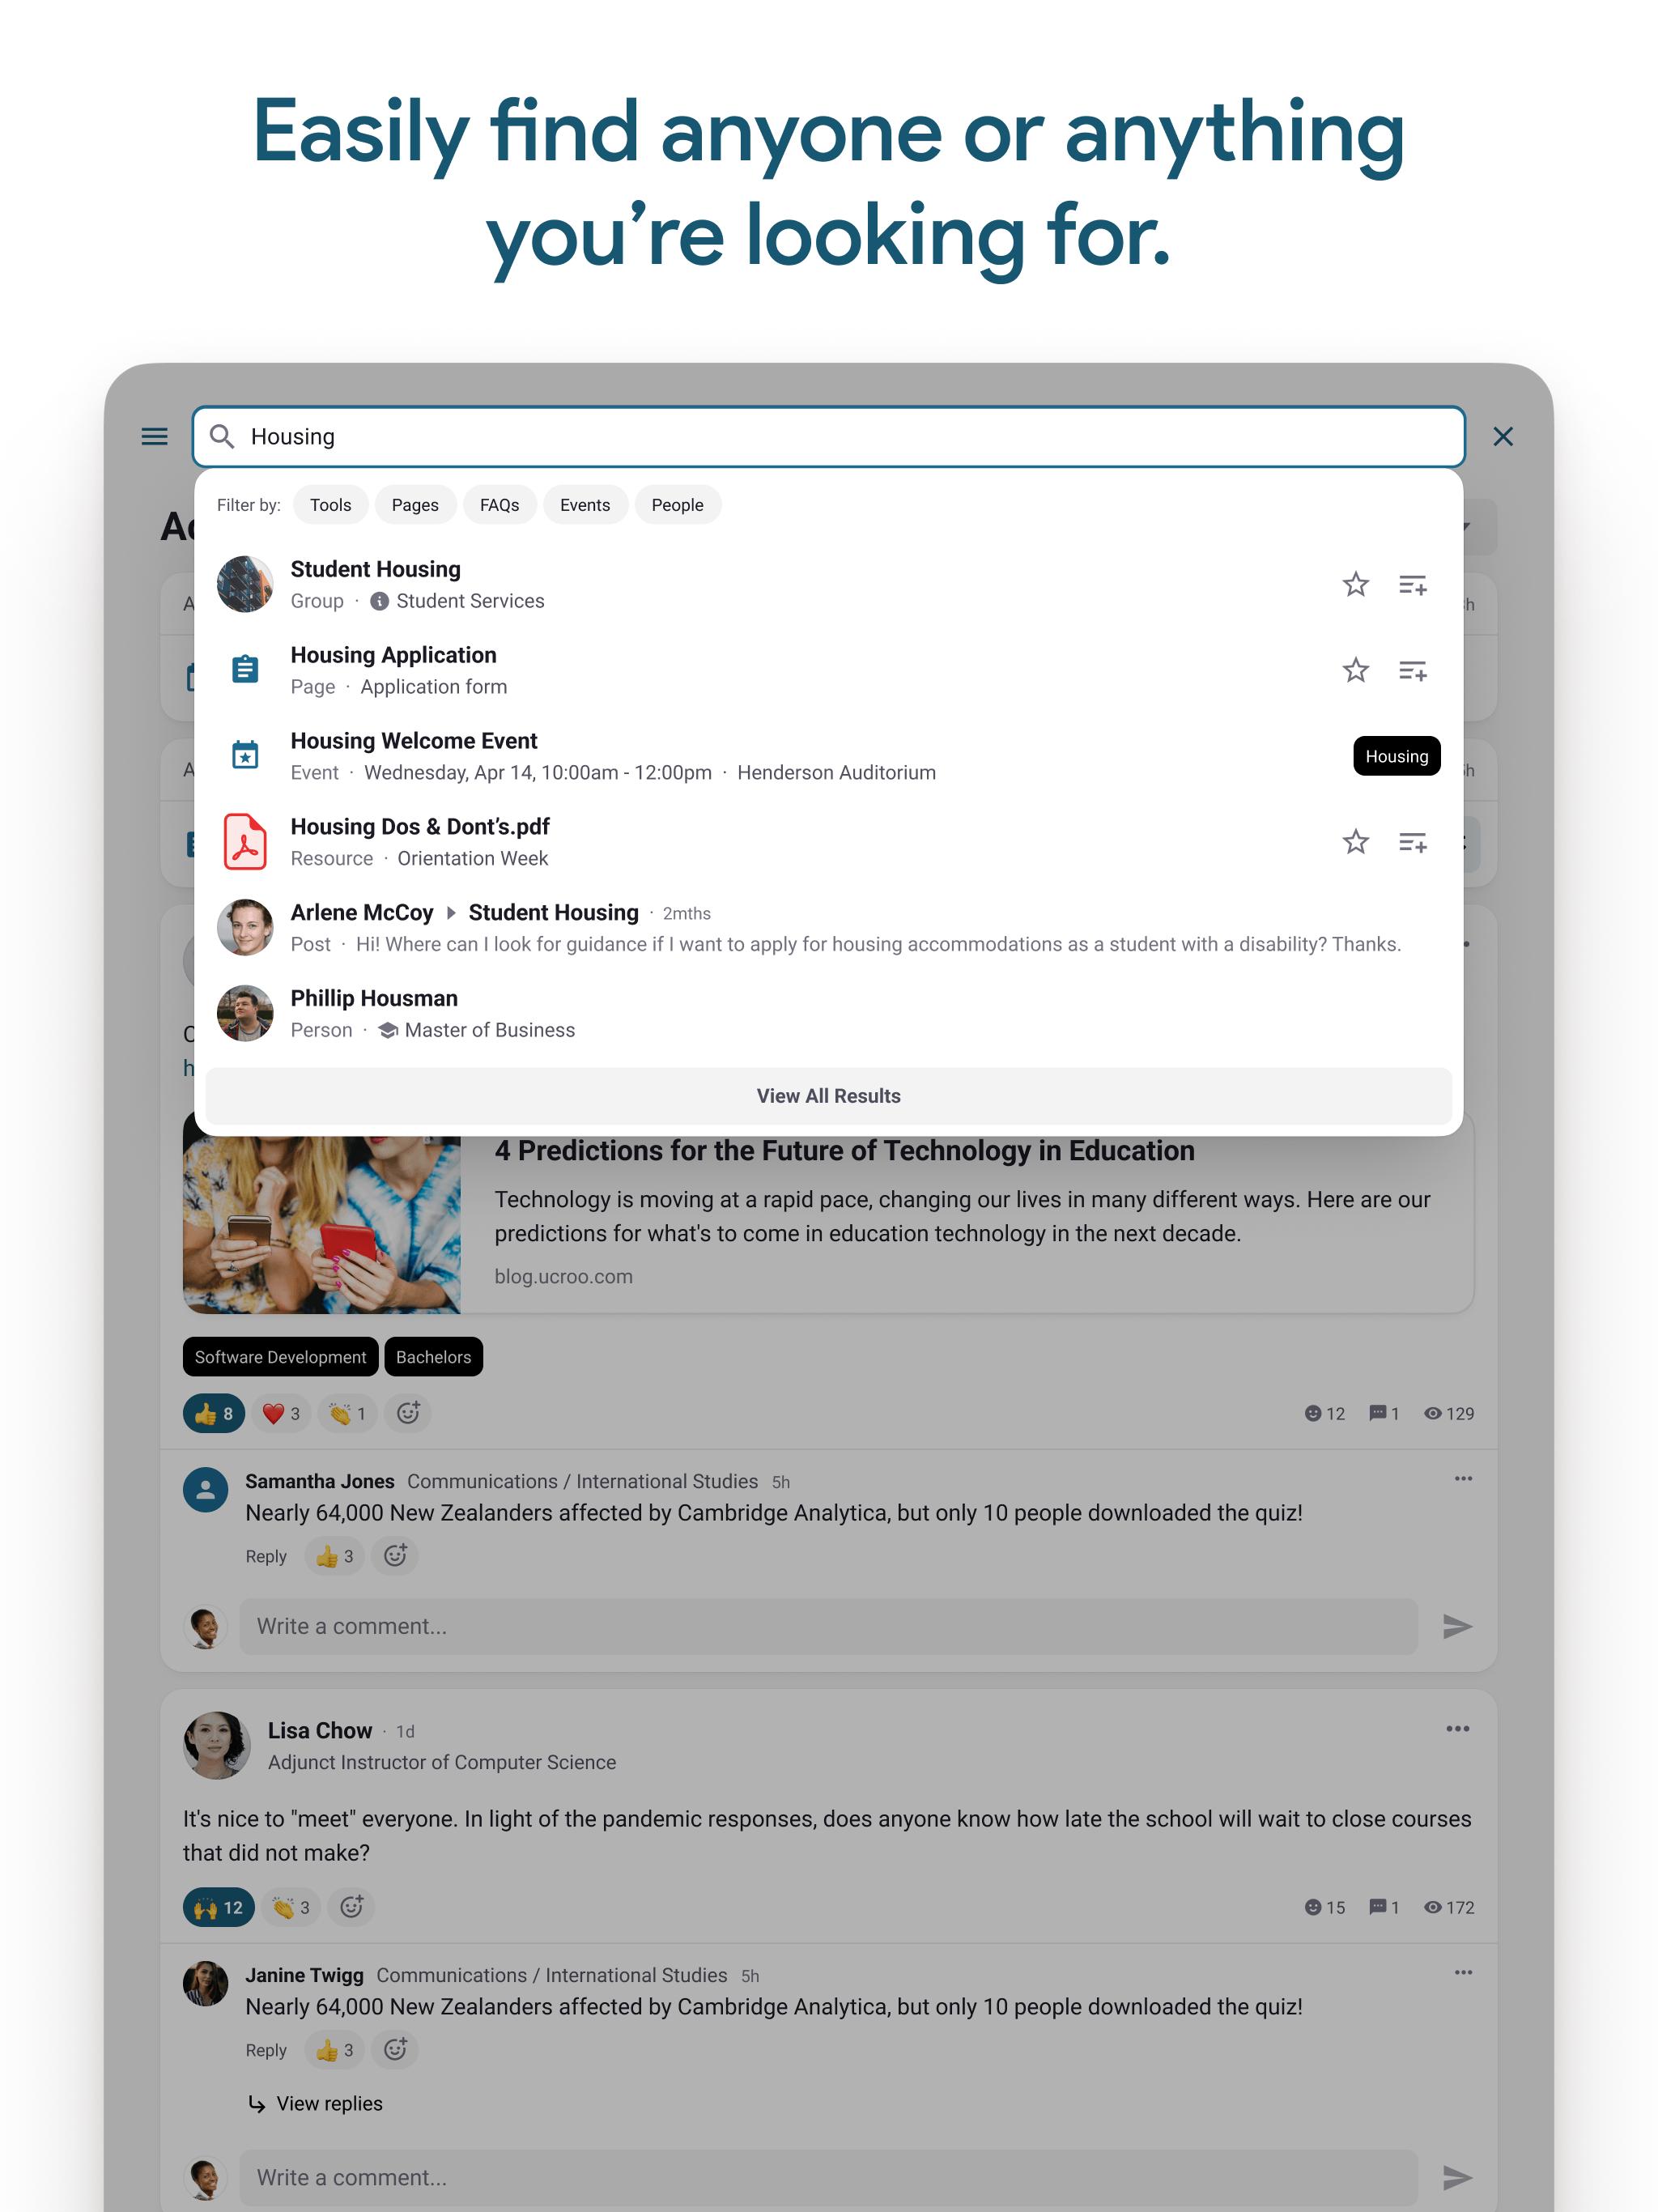Star the Housing Dos & Dont's.pdf resource
This screenshot has width=1658, height=2212.
pyautogui.click(x=1355, y=842)
